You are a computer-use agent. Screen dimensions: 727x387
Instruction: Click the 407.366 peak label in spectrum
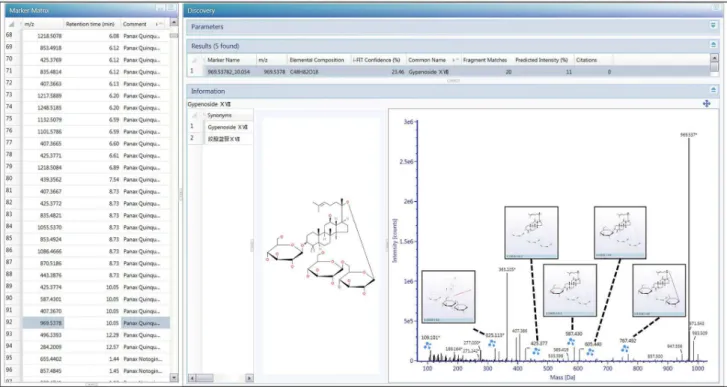[519, 331]
